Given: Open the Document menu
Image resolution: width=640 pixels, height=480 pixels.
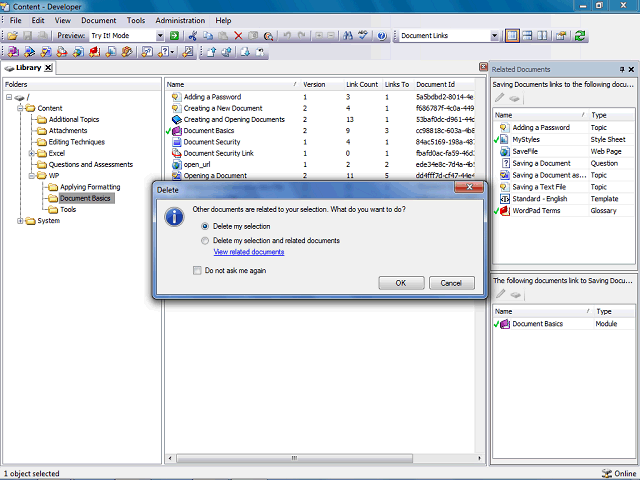Looking at the screenshot, I should pyautogui.click(x=98, y=20).
